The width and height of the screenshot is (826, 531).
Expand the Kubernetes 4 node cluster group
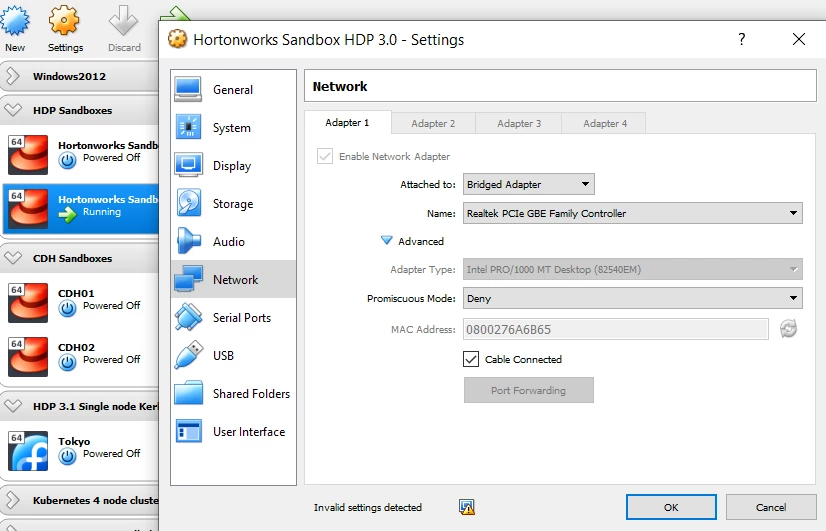(13, 500)
